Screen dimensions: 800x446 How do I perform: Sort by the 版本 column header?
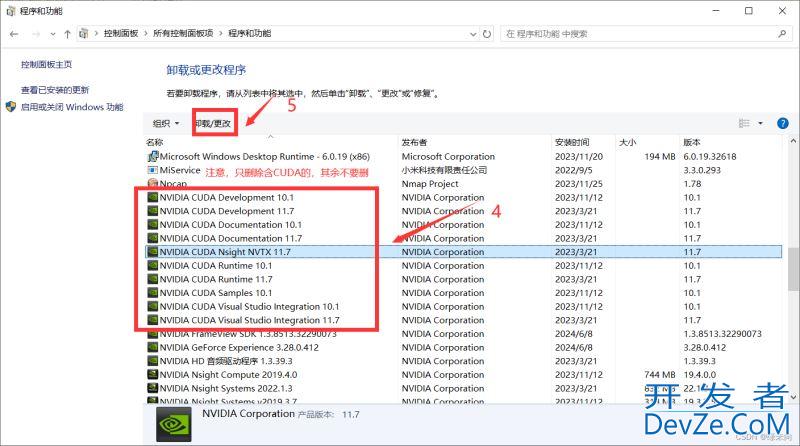692,142
